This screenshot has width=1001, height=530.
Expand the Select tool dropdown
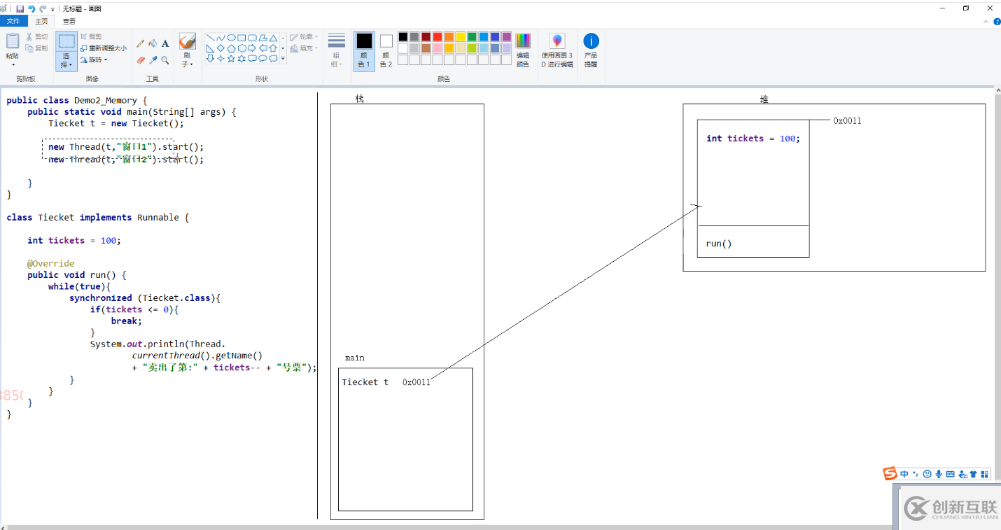(66, 62)
